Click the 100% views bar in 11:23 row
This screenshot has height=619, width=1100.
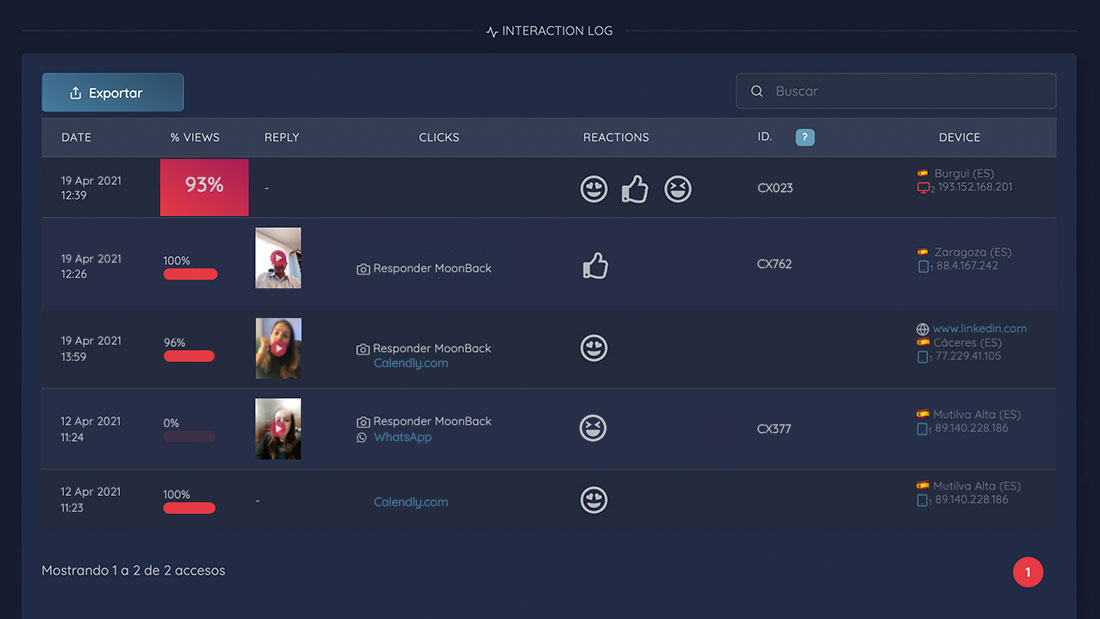(189, 508)
